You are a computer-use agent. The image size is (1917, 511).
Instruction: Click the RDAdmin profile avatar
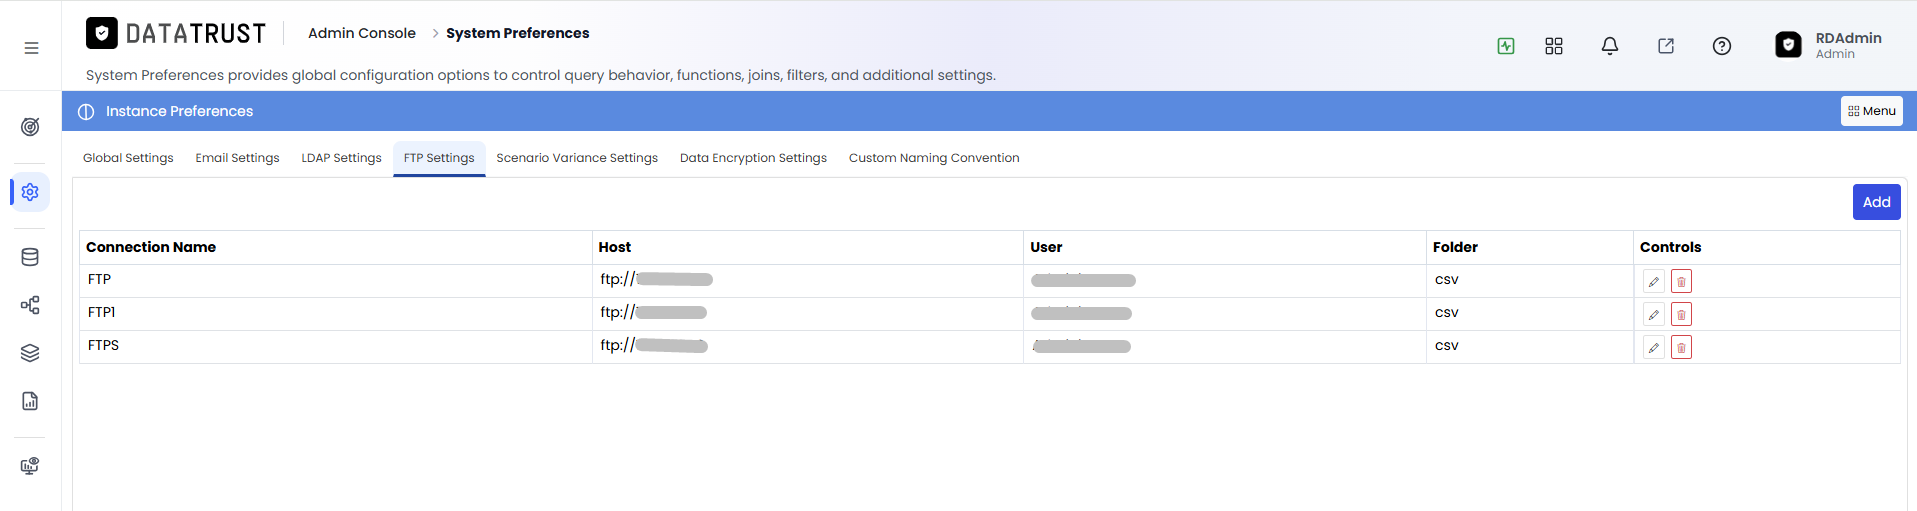click(1788, 45)
